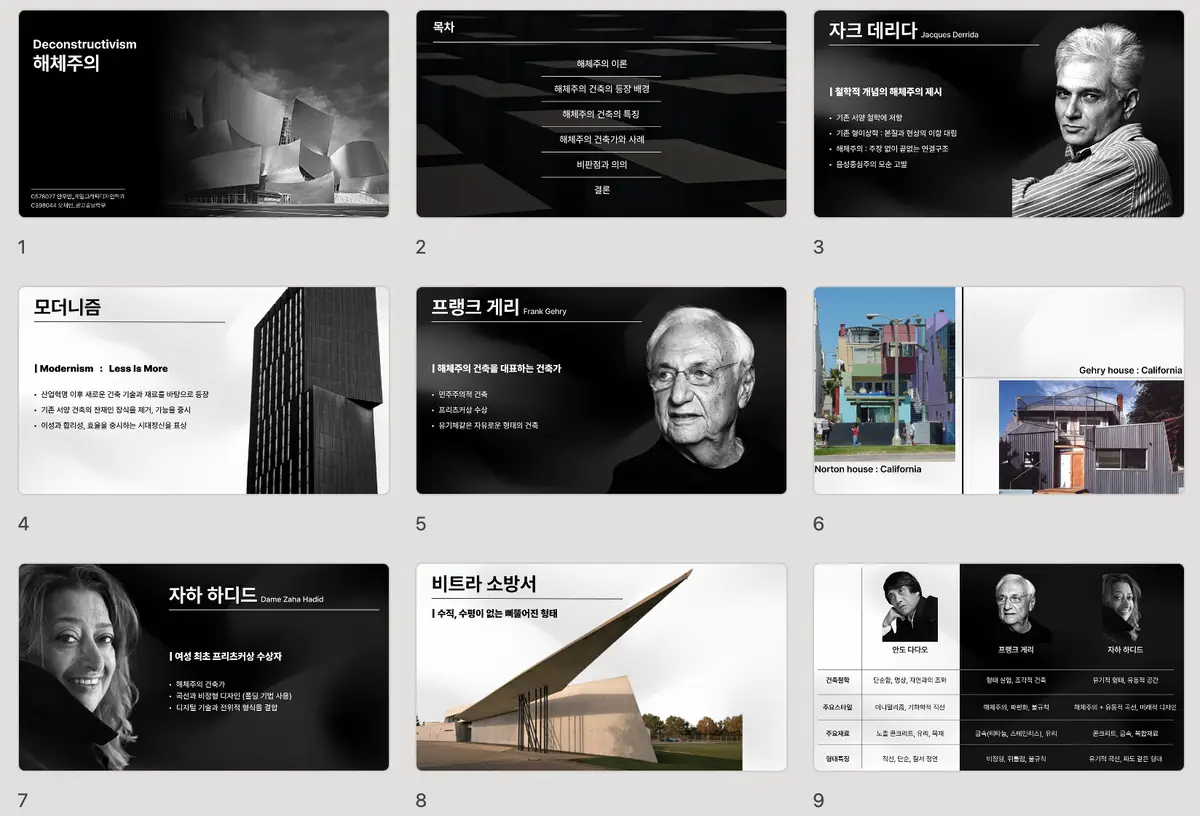The height and width of the screenshot is (816, 1200).
Task: Click slide number 9 label
Action: (x=818, y=800)
